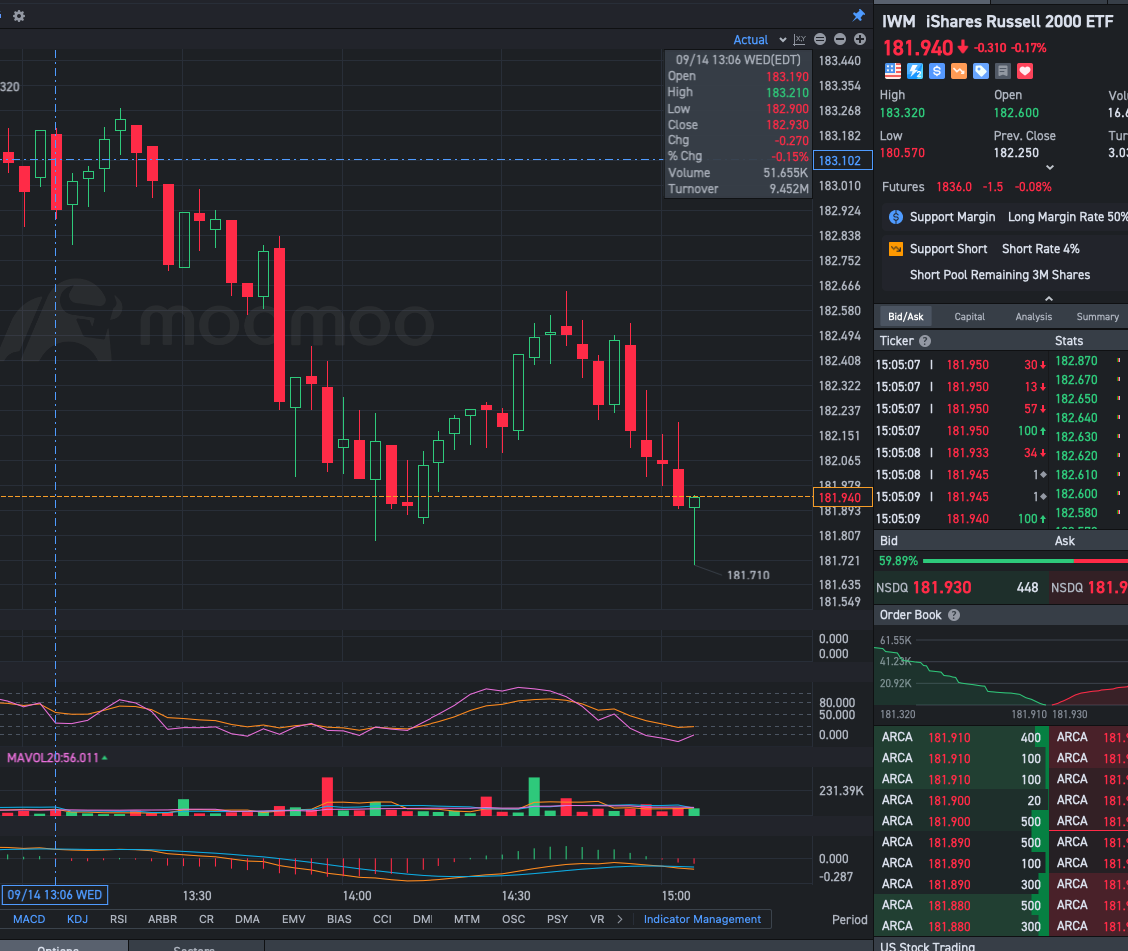The image size is (1128, 951).
Task: Click the Support Margin dollar icon
Action: (896, 217)
